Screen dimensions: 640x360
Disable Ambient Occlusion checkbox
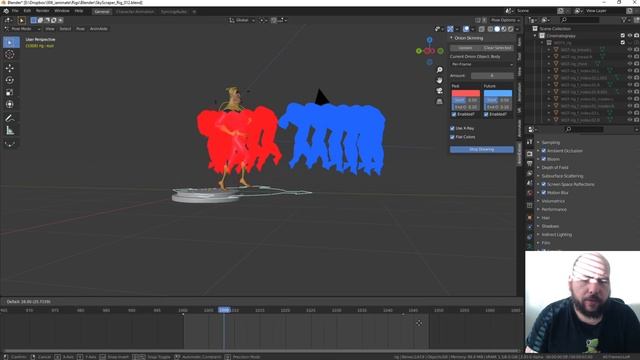pyautogui.click(x=544, y=151)
